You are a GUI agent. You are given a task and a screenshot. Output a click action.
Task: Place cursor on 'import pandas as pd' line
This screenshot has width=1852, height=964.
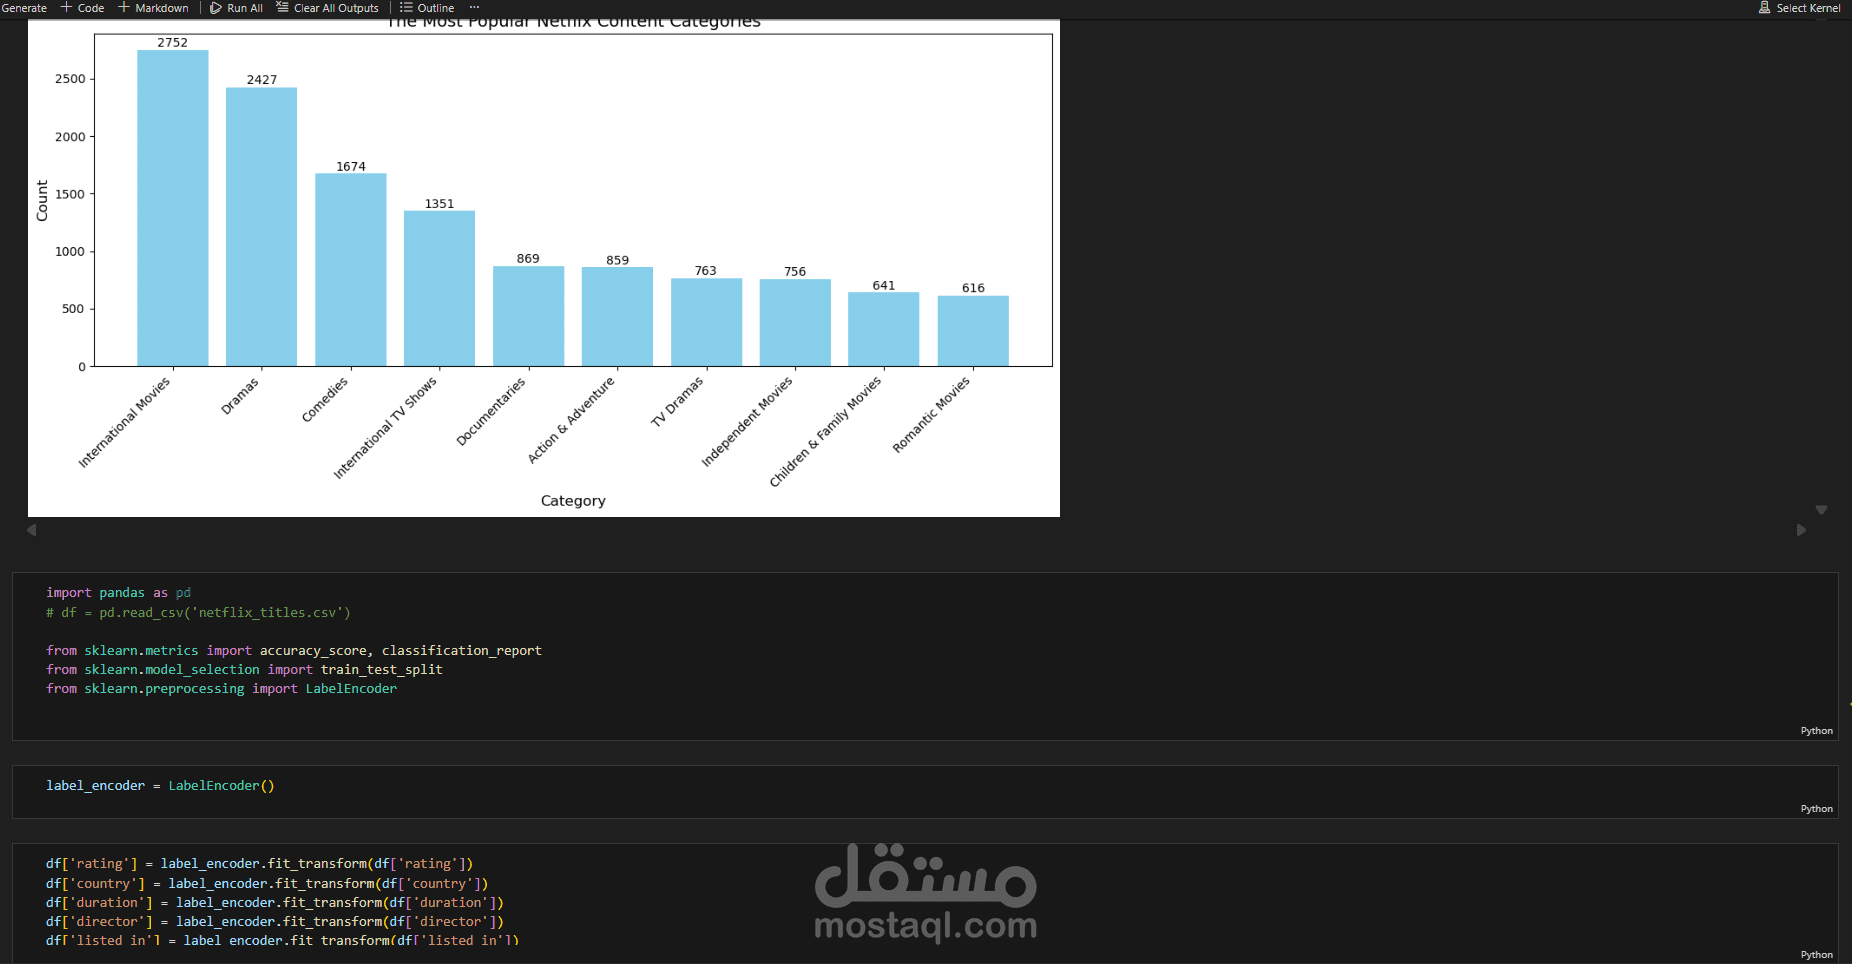(118, 593)
